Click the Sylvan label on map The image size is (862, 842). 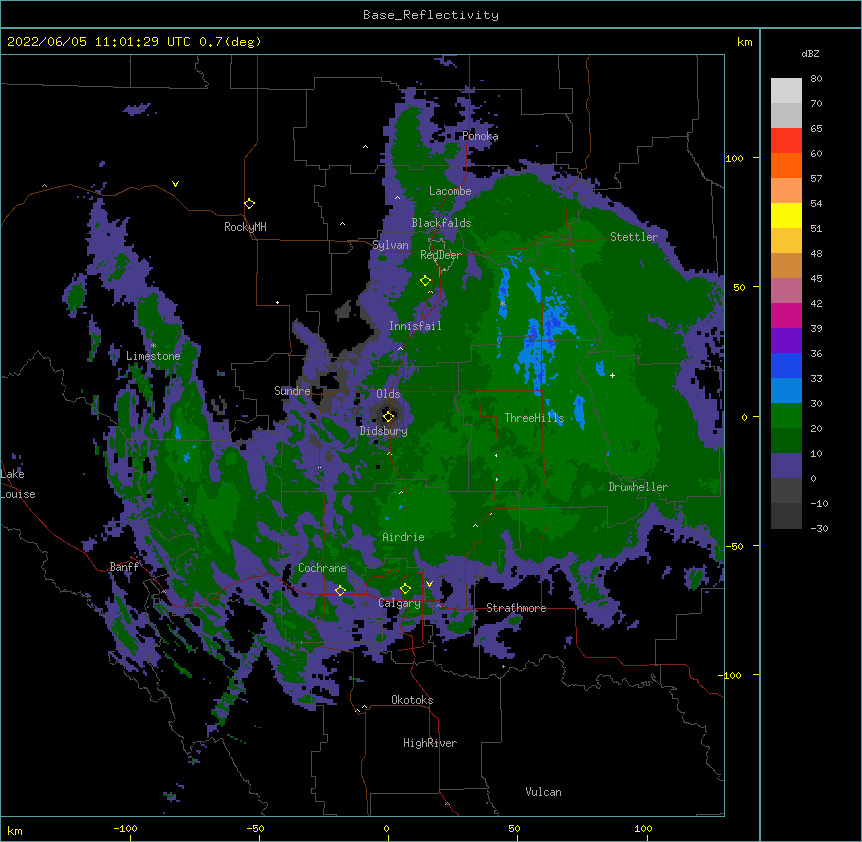click(x=390, y=245)
